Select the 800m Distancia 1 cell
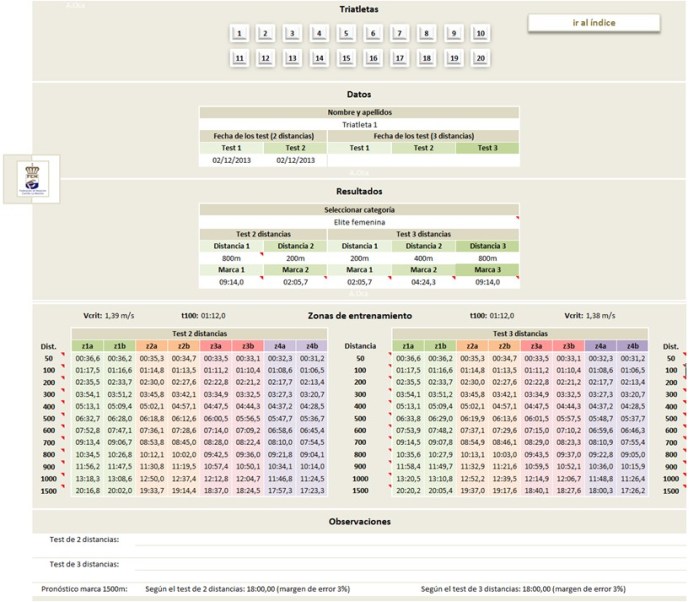Image resolution: width=699 pixels, height=602 pixels. pos(230,257)
